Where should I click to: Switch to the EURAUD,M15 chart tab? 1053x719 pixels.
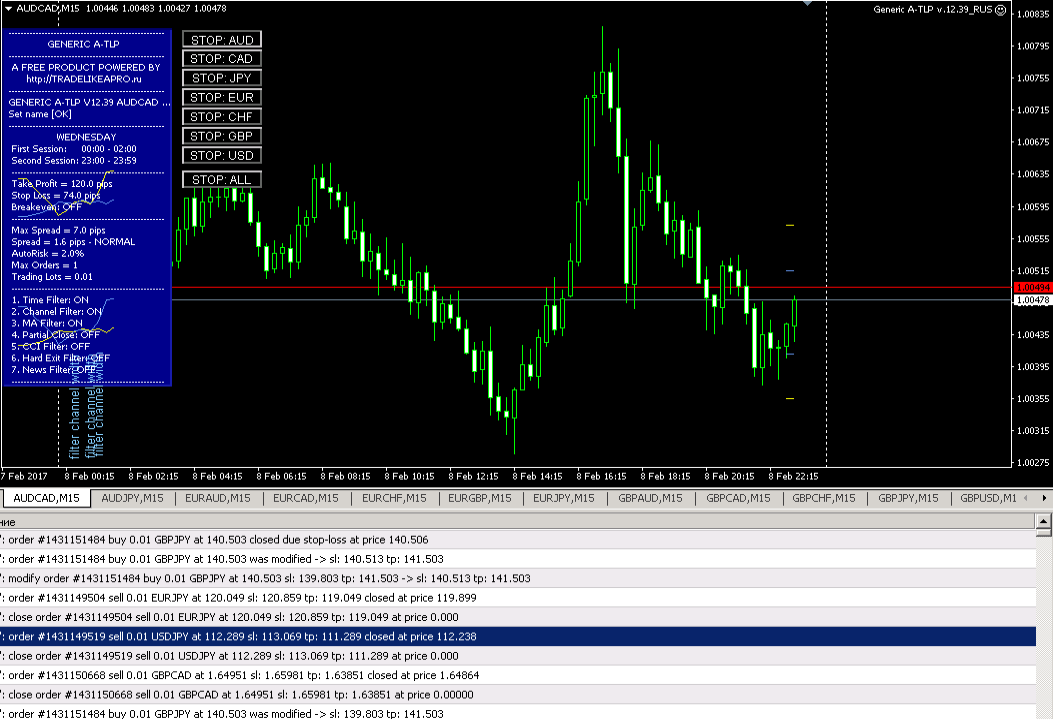pyautogui.click(x=218, y=498)
